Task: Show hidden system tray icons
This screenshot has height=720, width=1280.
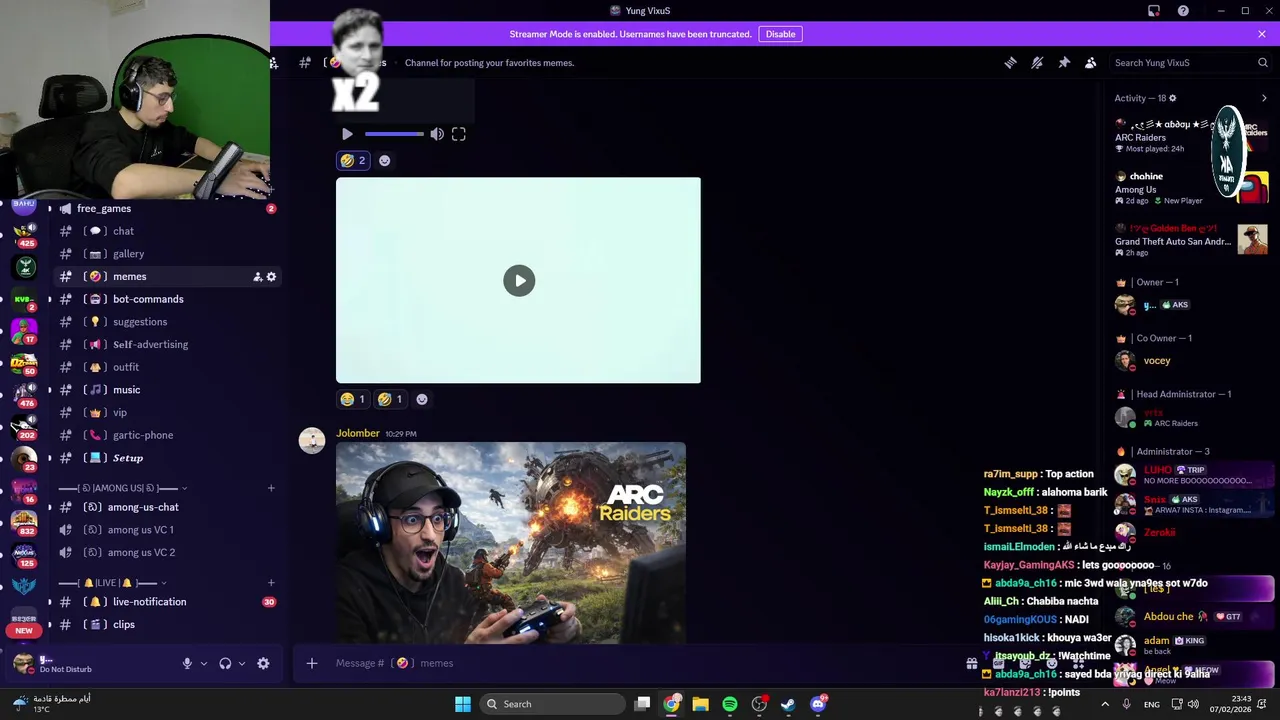Action: (1106, 704)
